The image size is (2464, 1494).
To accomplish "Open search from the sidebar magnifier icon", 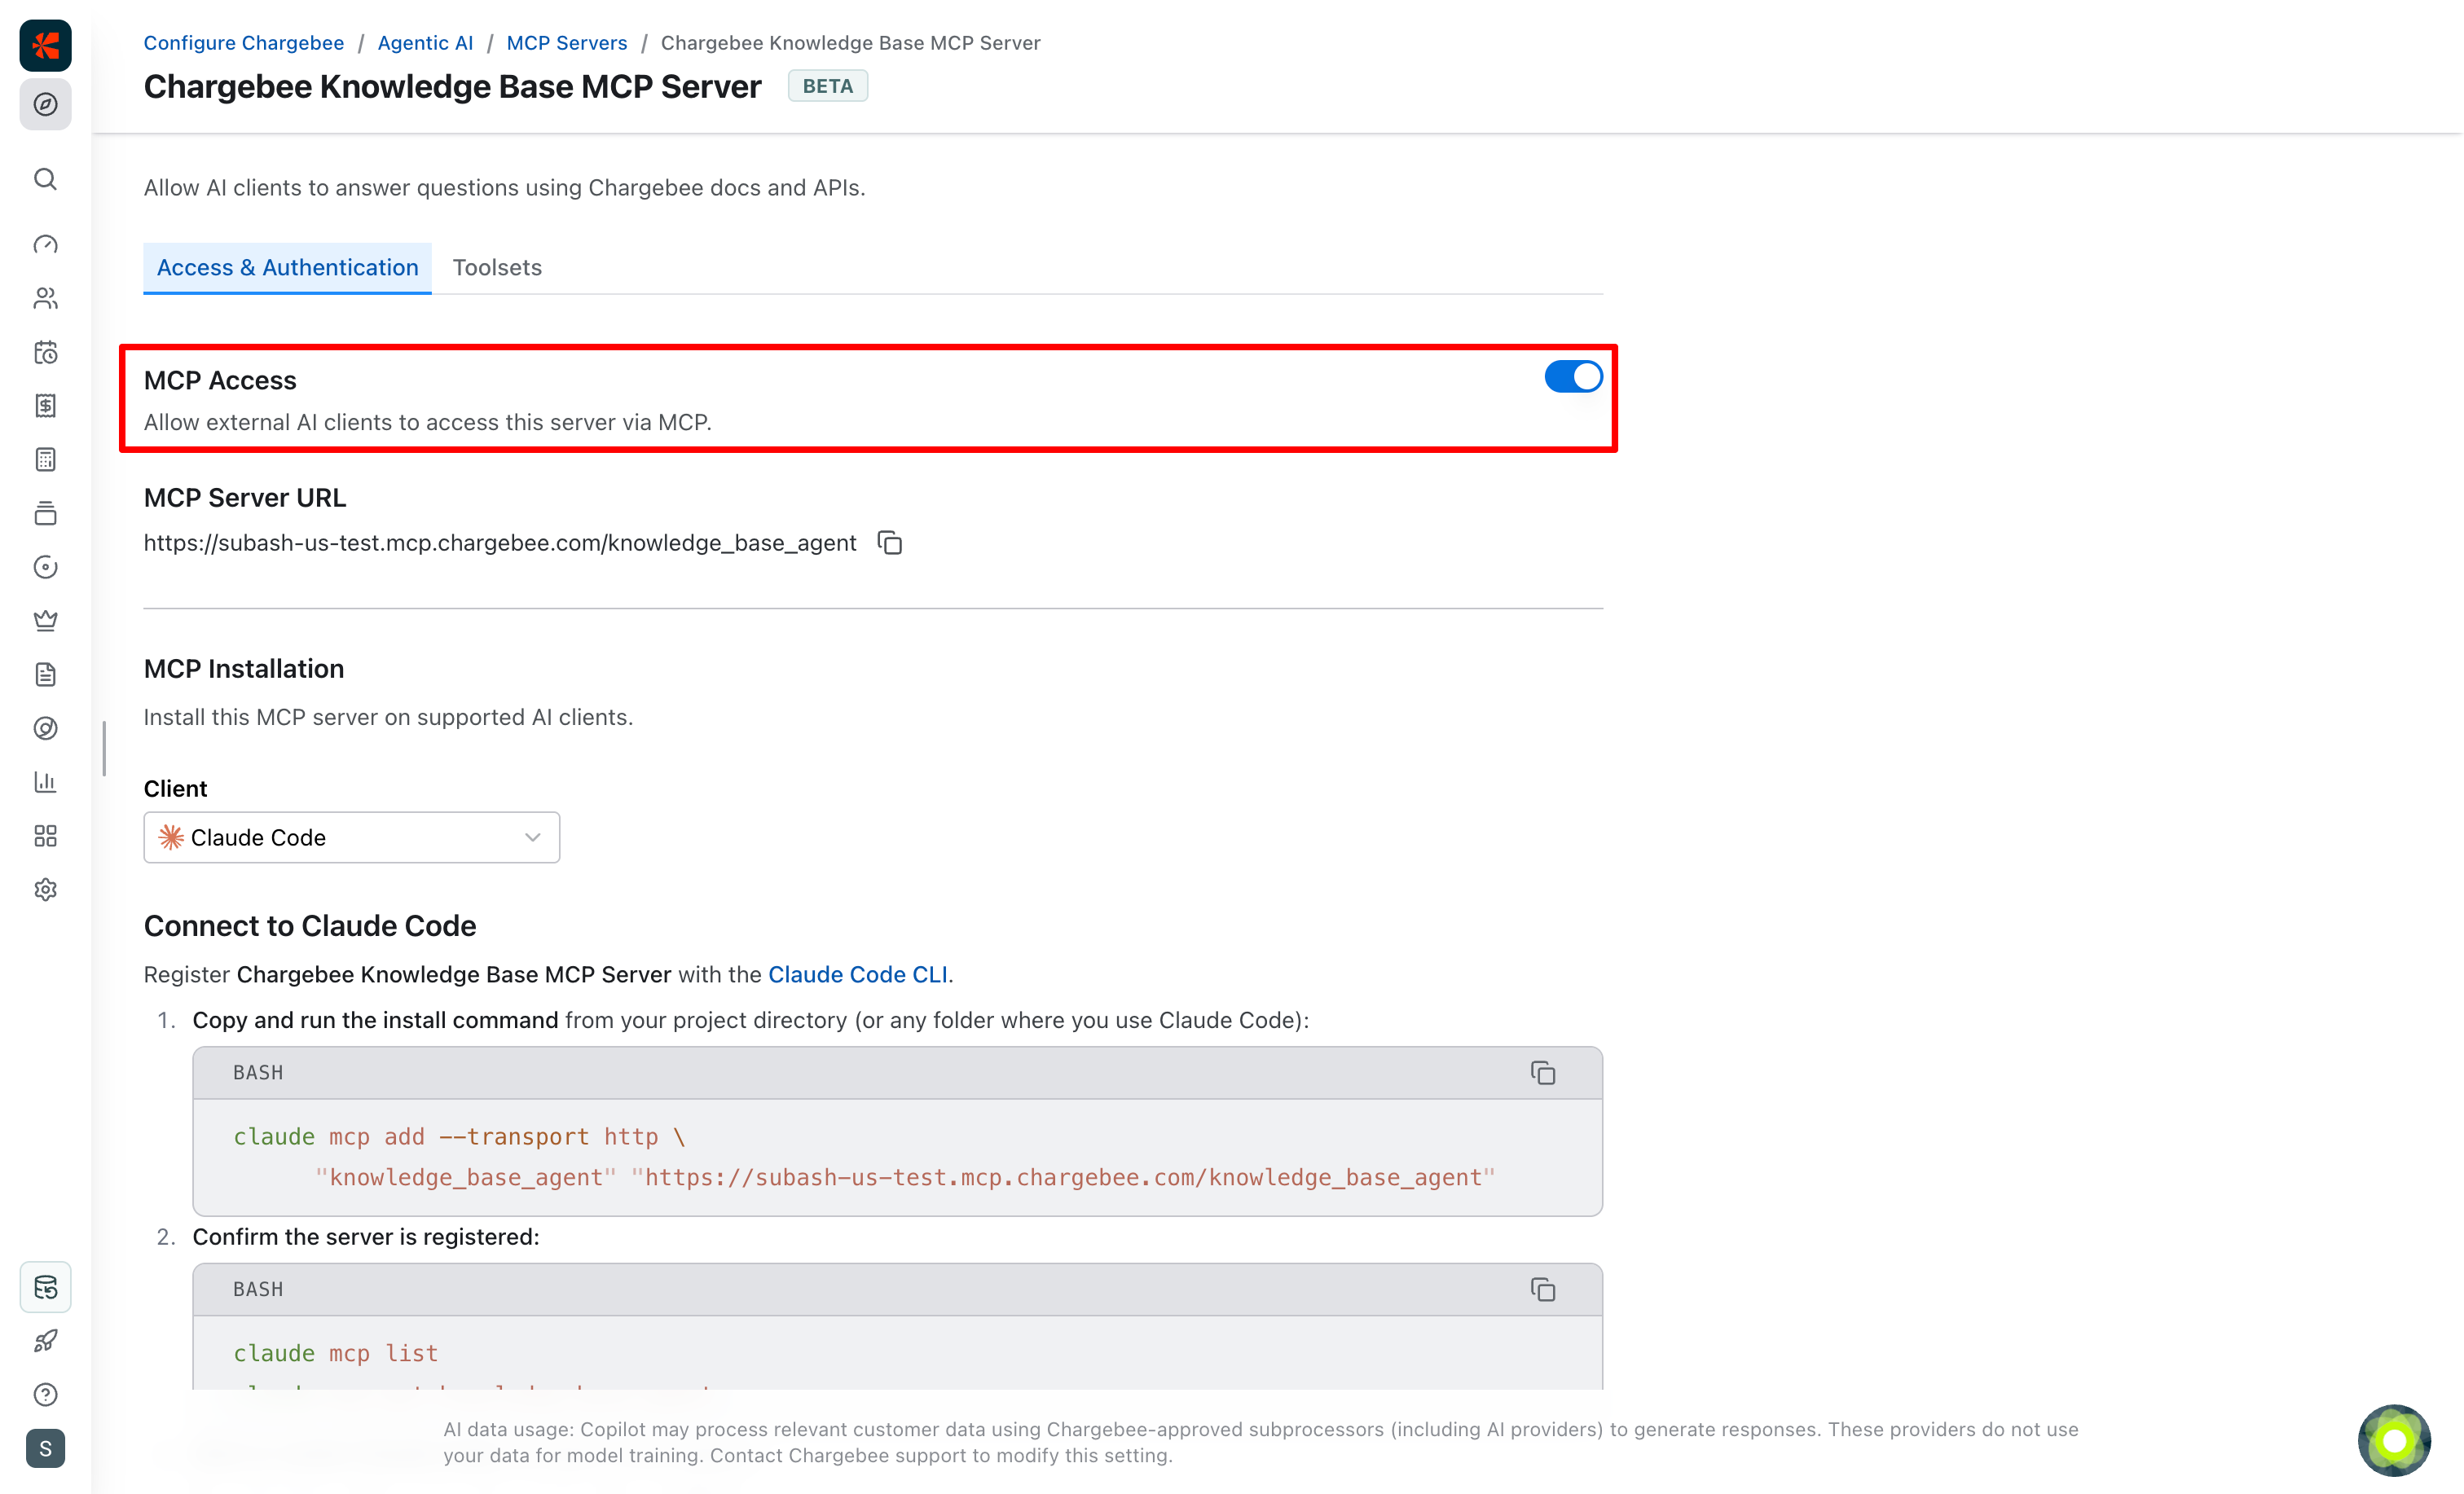I will [x=46, y=179].
